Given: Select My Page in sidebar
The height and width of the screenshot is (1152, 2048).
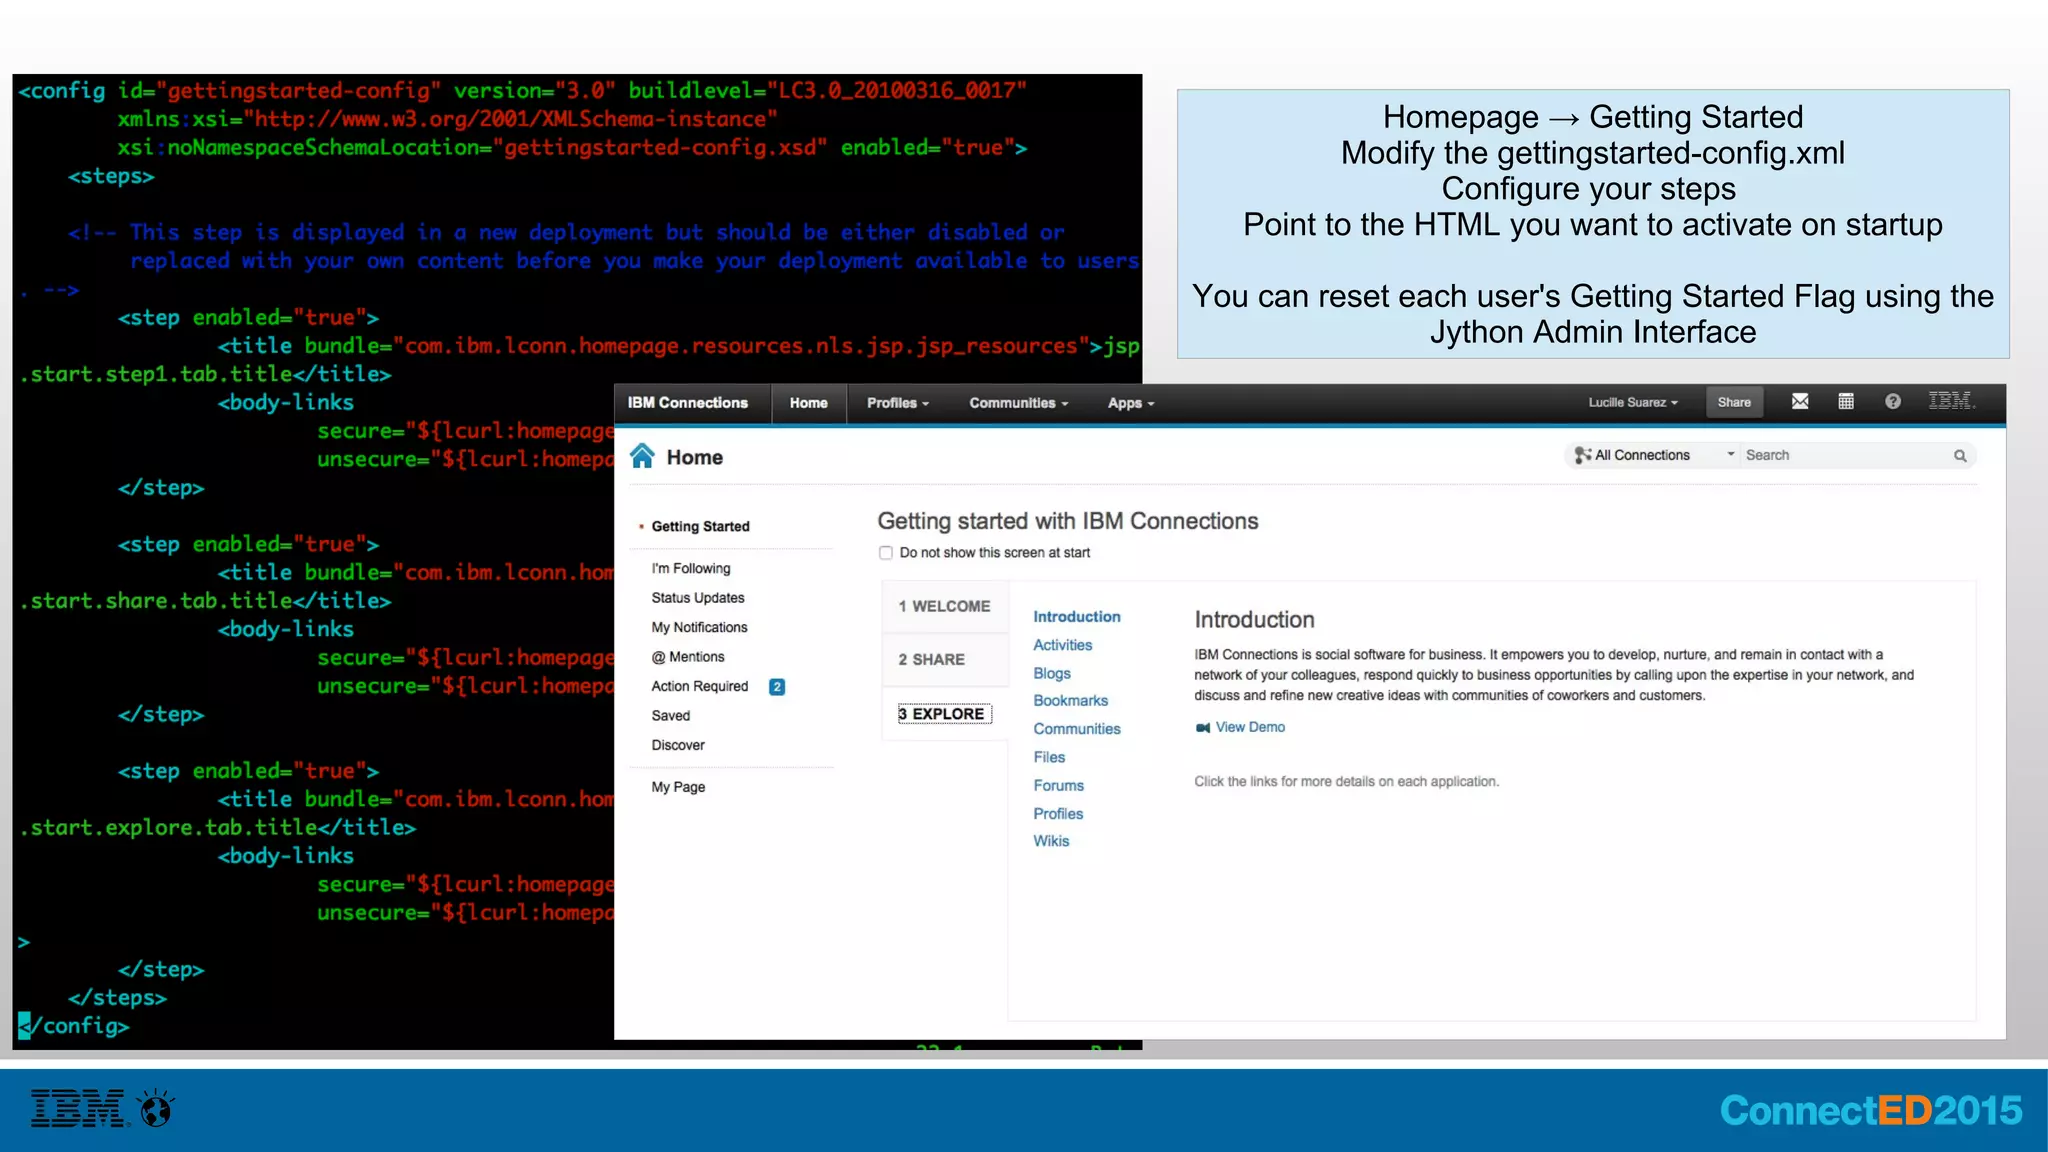Looking at the screenshot, I should coord(678,787).
